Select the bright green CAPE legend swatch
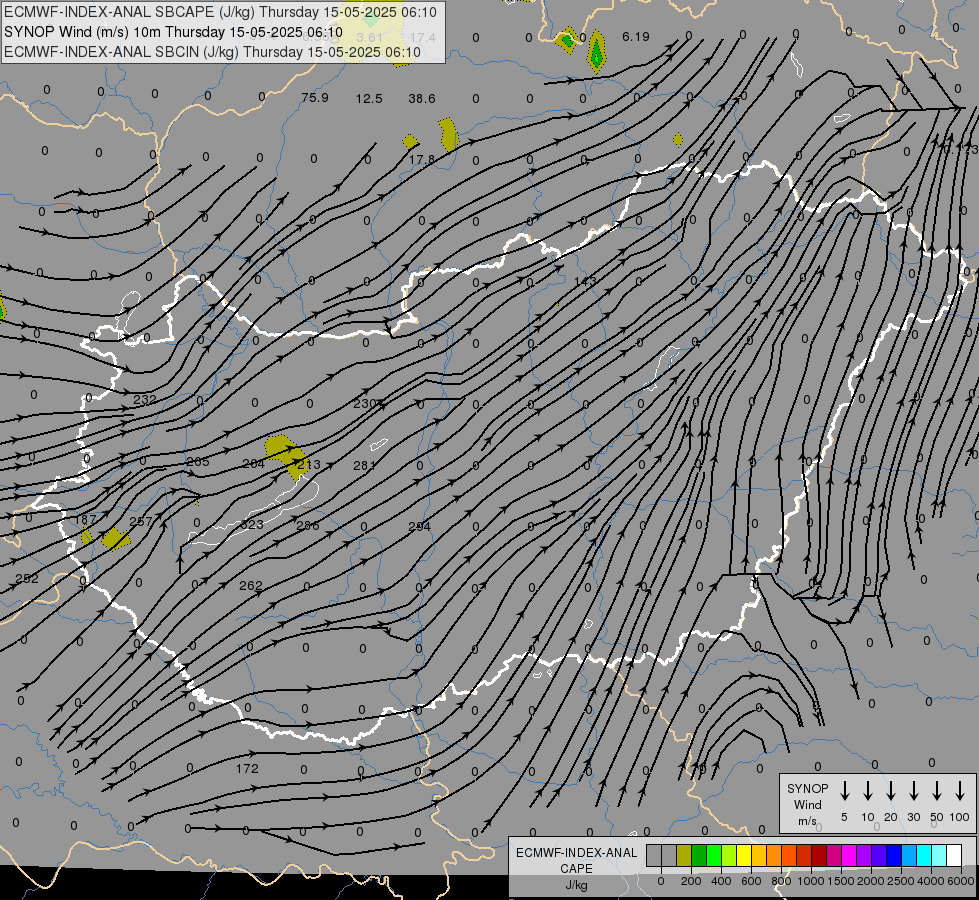This screenshot has width=979, height=900. pyautogui.click(x=714, y=855)
